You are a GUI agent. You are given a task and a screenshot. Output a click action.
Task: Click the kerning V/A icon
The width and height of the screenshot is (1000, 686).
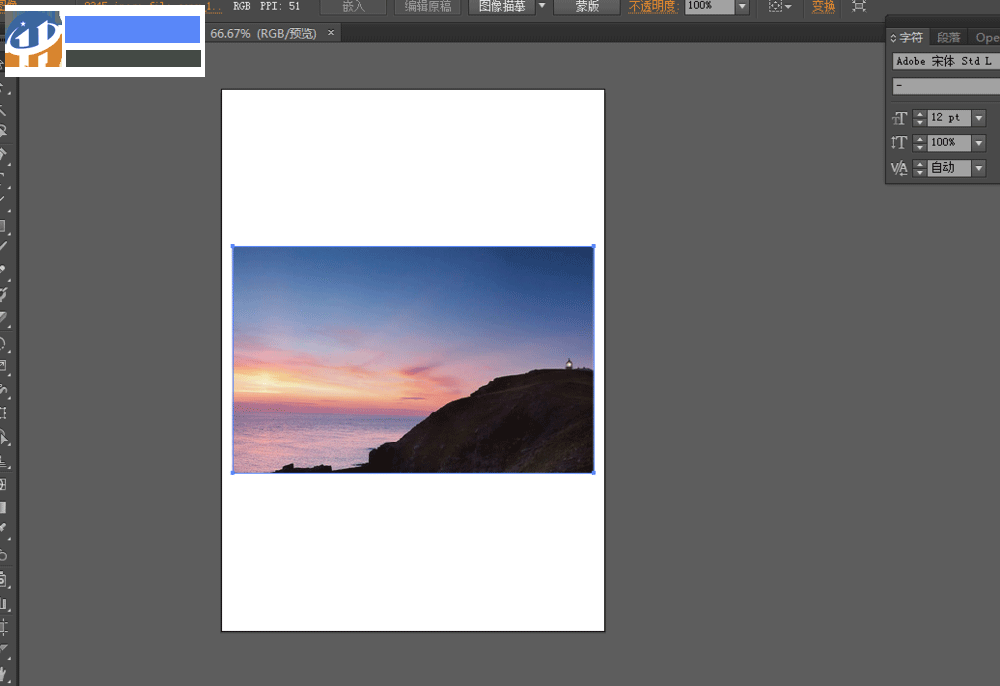[900, 169]
